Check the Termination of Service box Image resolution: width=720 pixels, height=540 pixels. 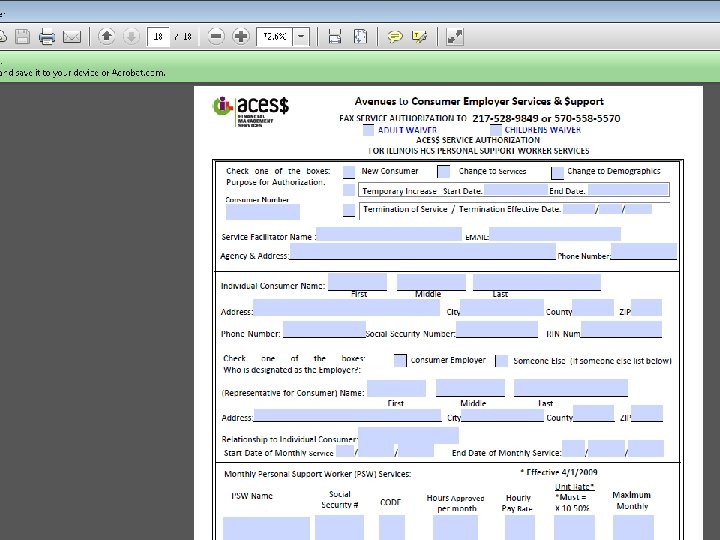[349, 210]
